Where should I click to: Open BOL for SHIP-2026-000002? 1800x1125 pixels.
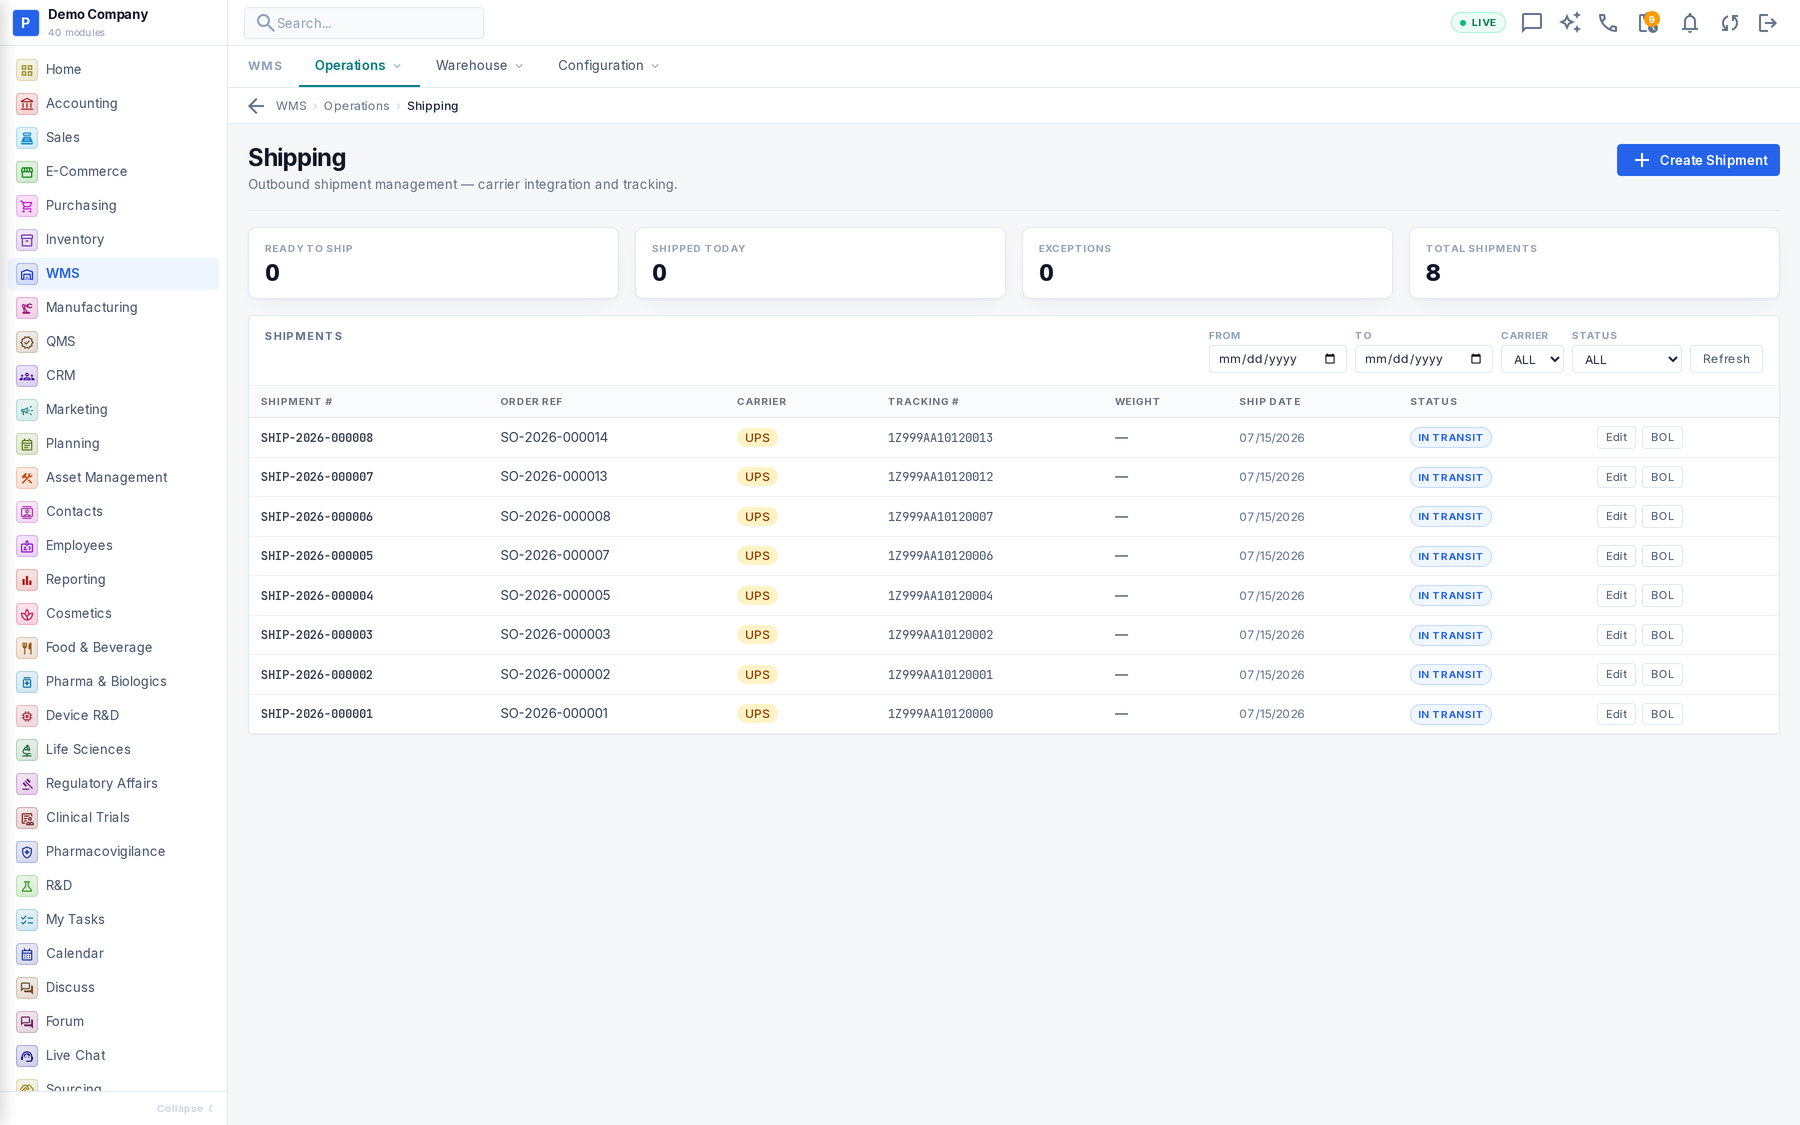click(x=1662, y=675)
